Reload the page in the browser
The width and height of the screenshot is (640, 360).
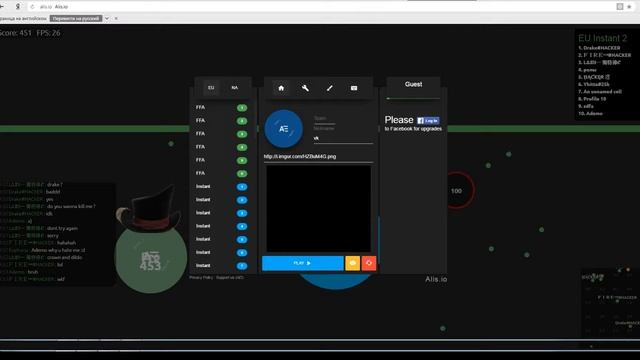[x=32, y=7]
